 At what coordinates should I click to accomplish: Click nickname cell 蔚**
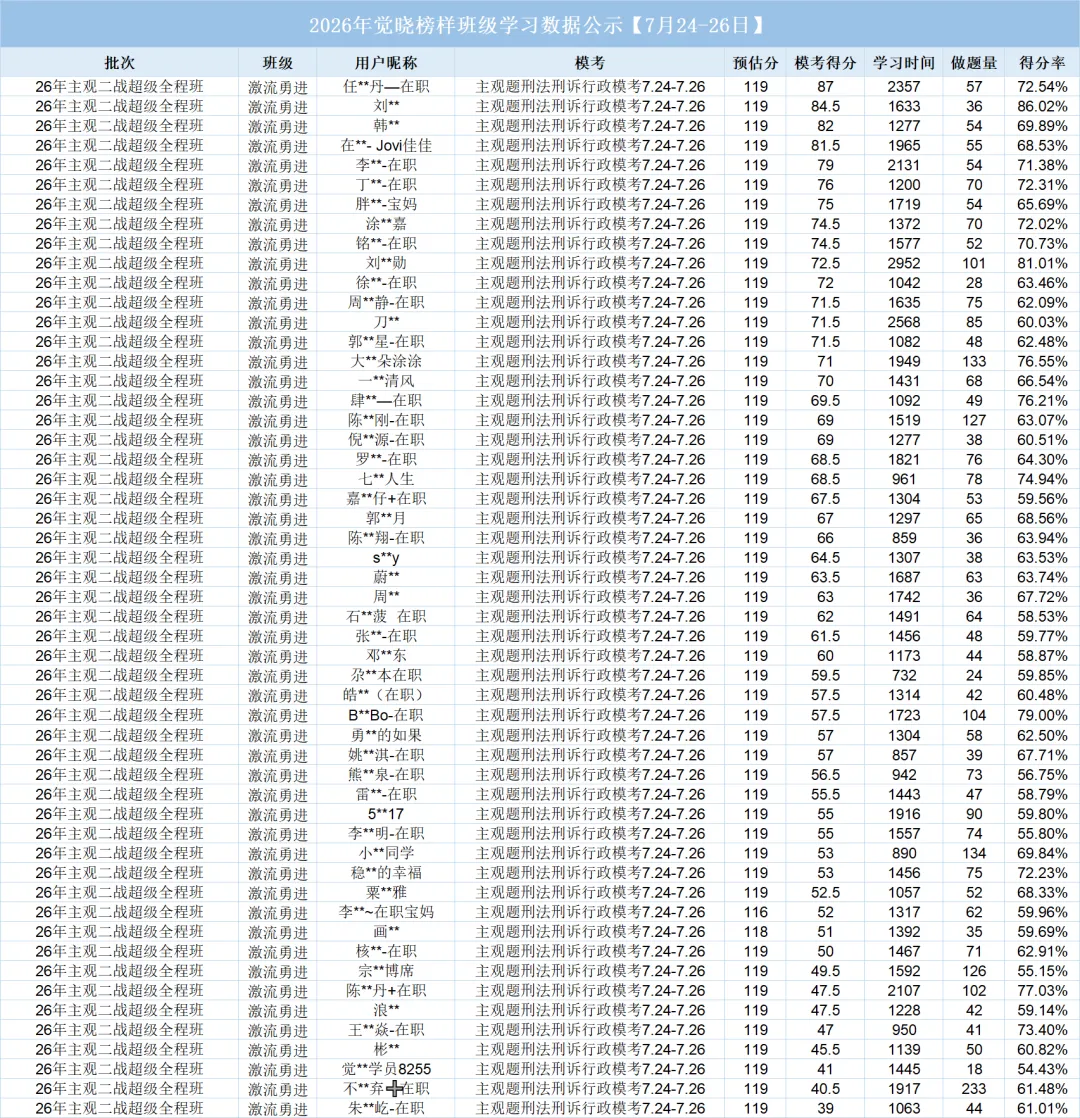coord(386,577)
